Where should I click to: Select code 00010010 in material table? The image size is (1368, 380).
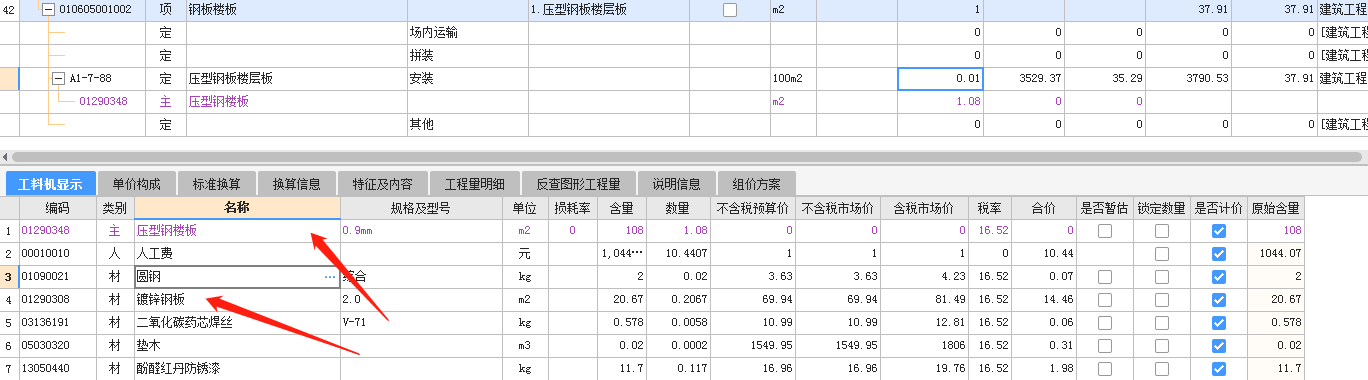pos(57,254)
